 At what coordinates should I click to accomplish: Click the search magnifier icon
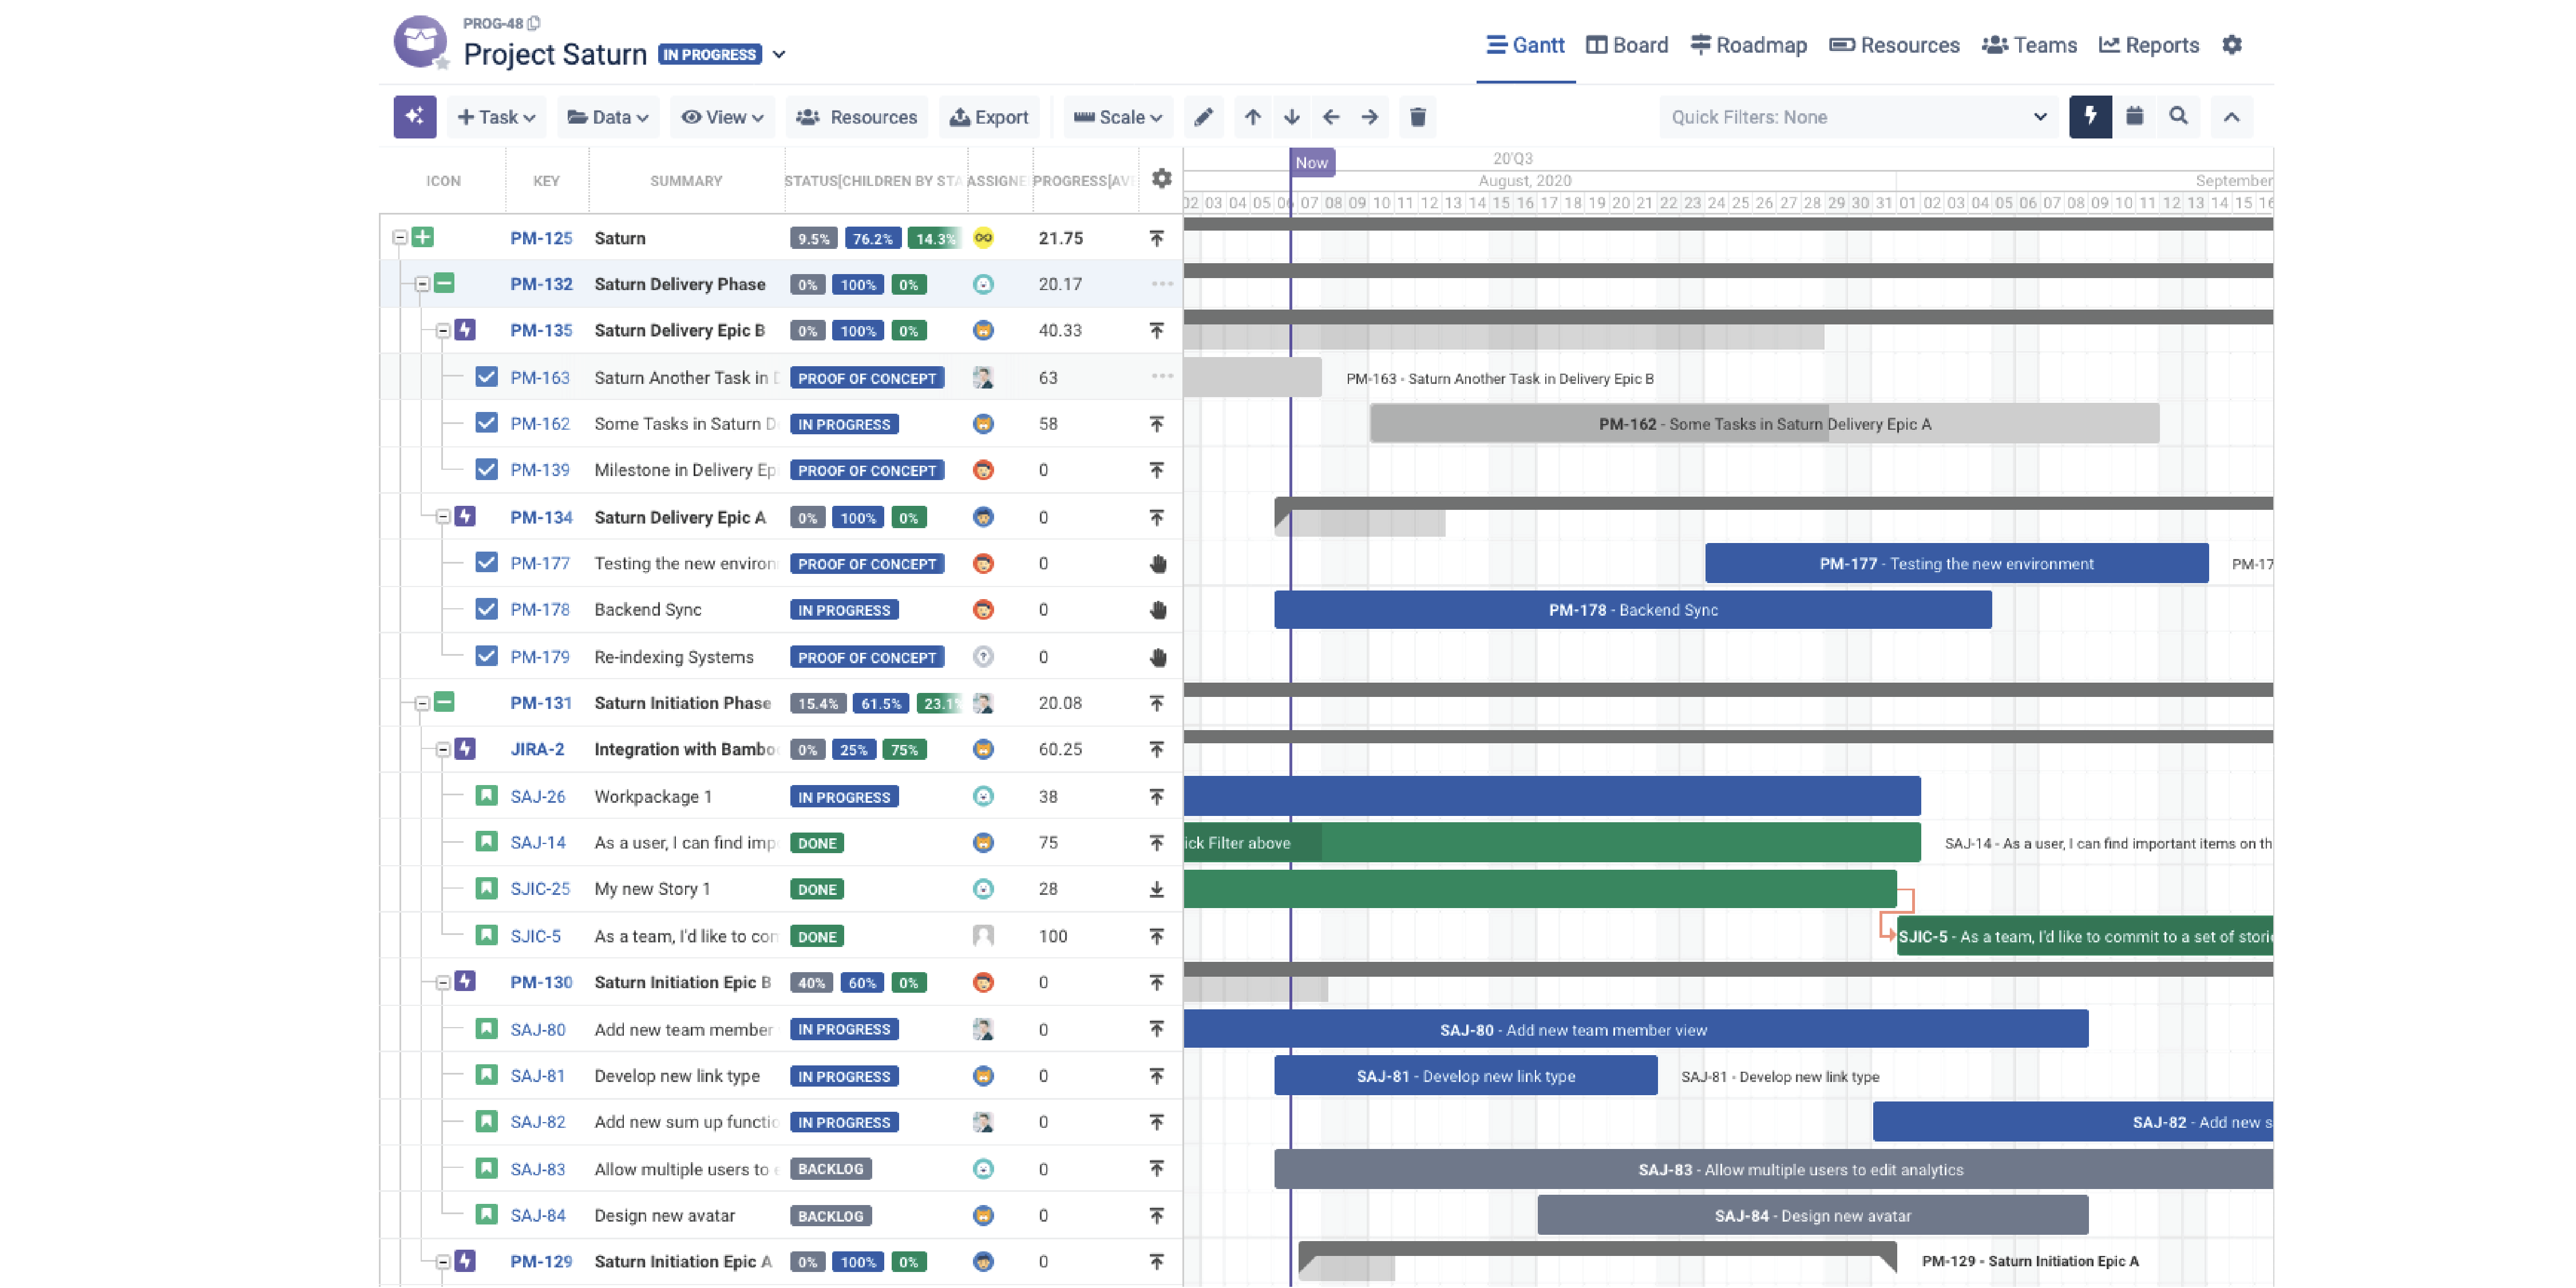click(2178, 117)
